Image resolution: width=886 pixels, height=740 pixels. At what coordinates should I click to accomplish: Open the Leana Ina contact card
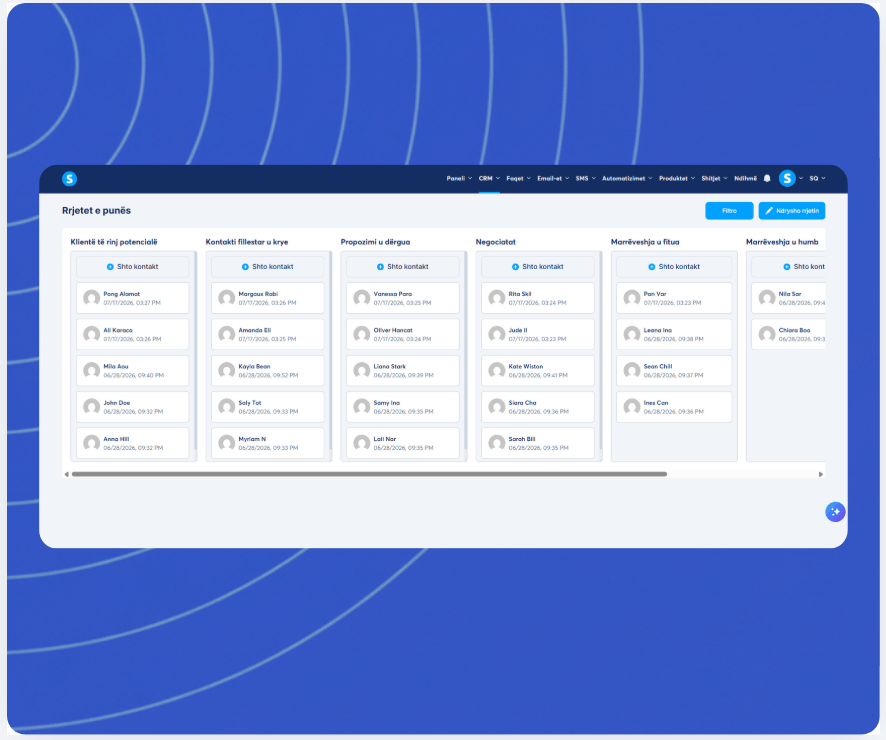pyautogui.click(x=674, y=334)
